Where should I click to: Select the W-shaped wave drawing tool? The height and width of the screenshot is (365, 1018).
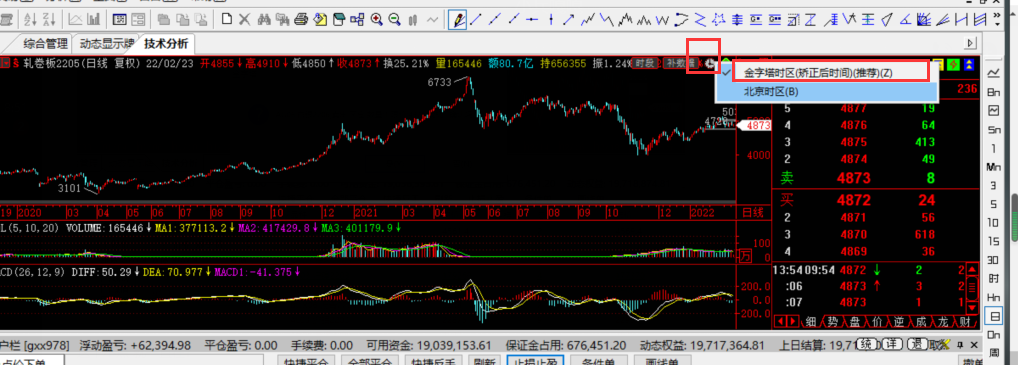(x=662, y=19)
